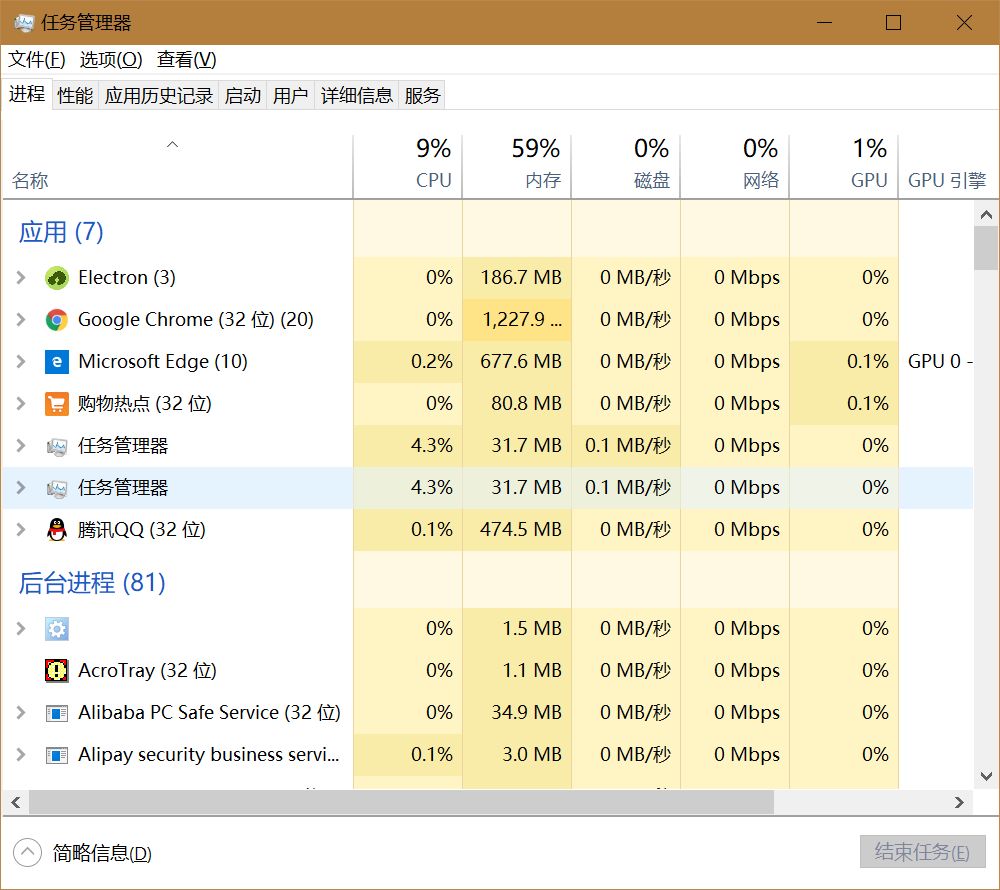The width and height of the screenshot is (1000, 890).
Task: Click the Microsoft Edge icon
Action: 55,361
